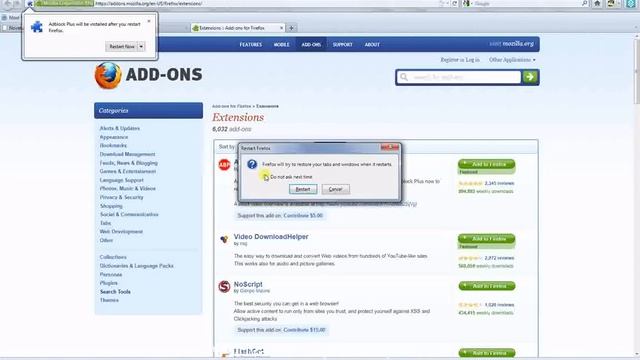Screen dimensions: 640x360
Task: Open the Shopping category
Action: click(x=111, y=206)
